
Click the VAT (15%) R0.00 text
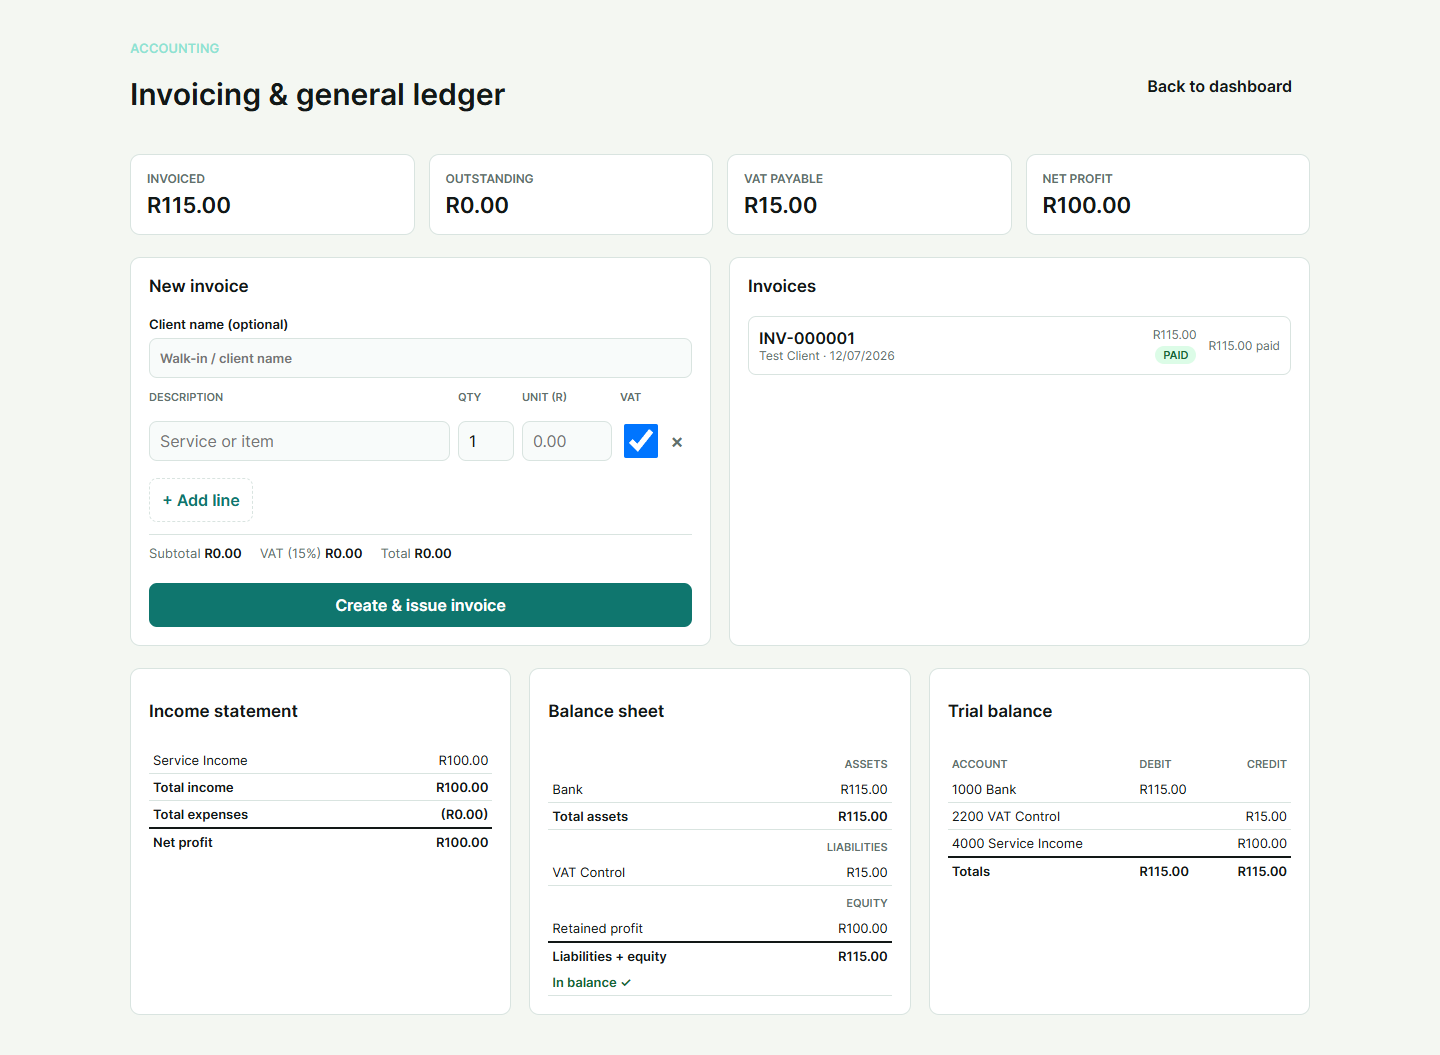pyautogui.click(x=311, y=553)
